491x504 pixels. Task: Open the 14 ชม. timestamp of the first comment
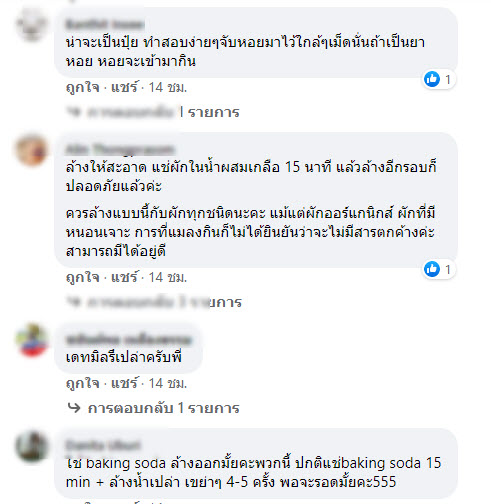(168, 88)
